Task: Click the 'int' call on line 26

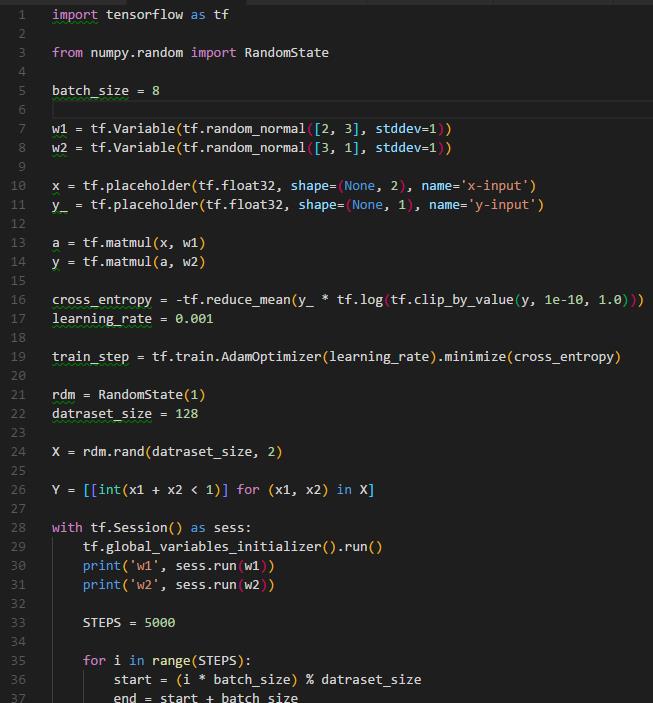Action: (x=109, y=490)
